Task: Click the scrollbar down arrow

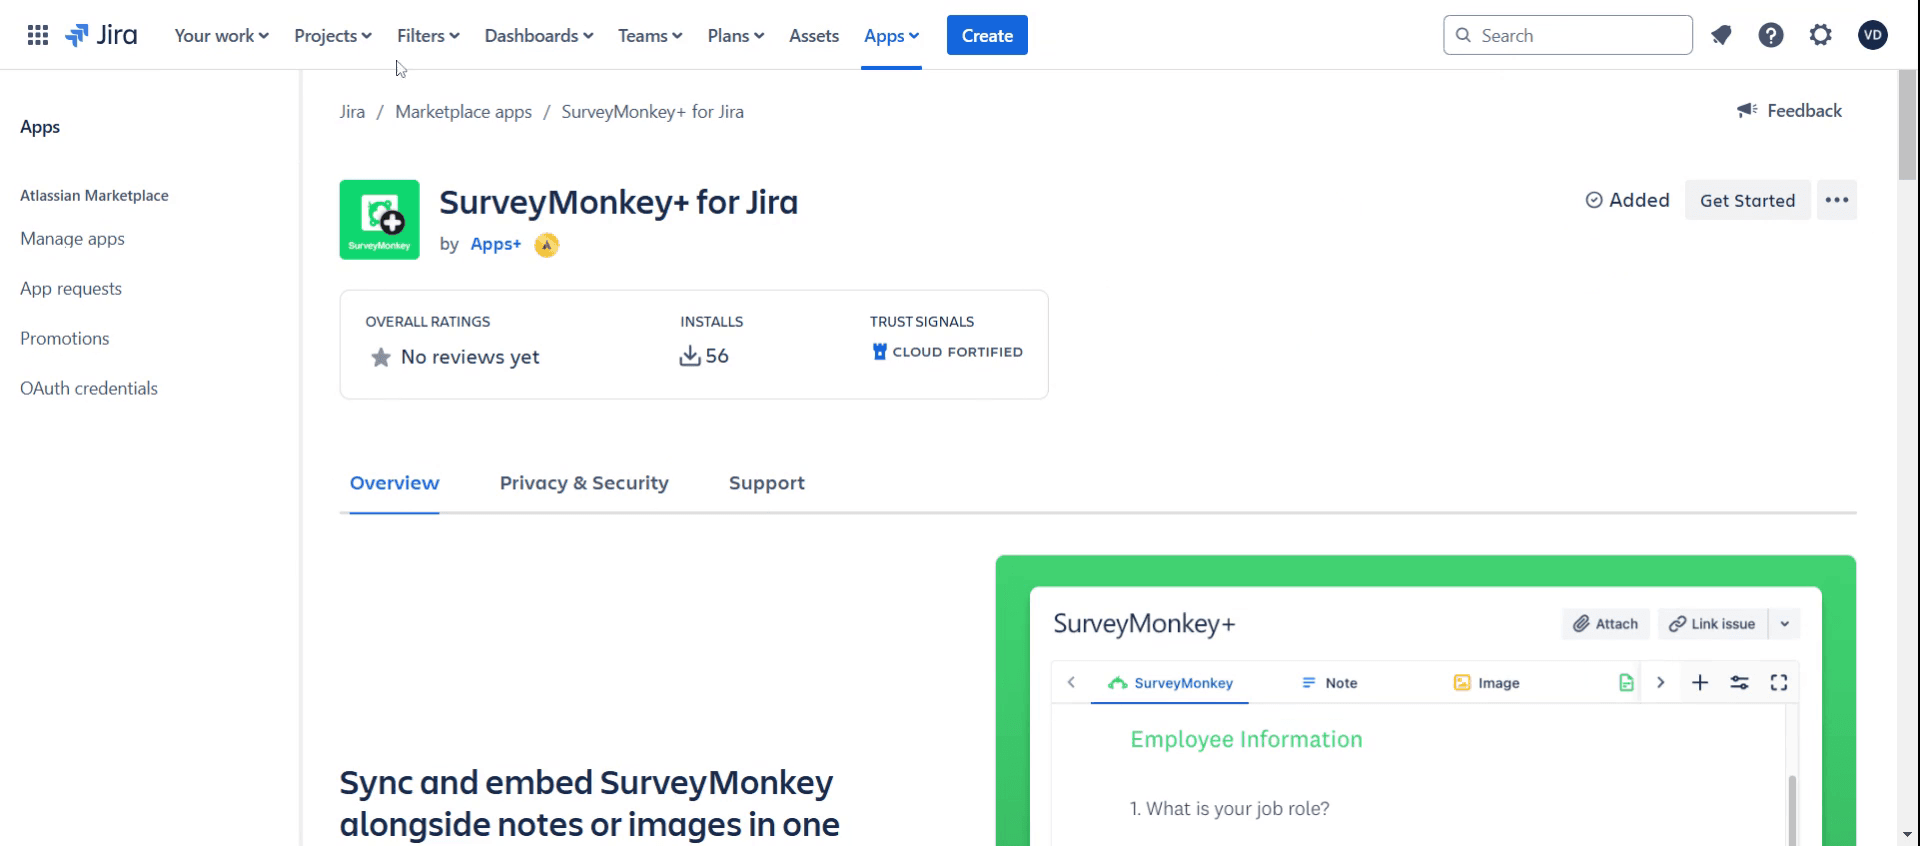Action: tap(1908, 834)
